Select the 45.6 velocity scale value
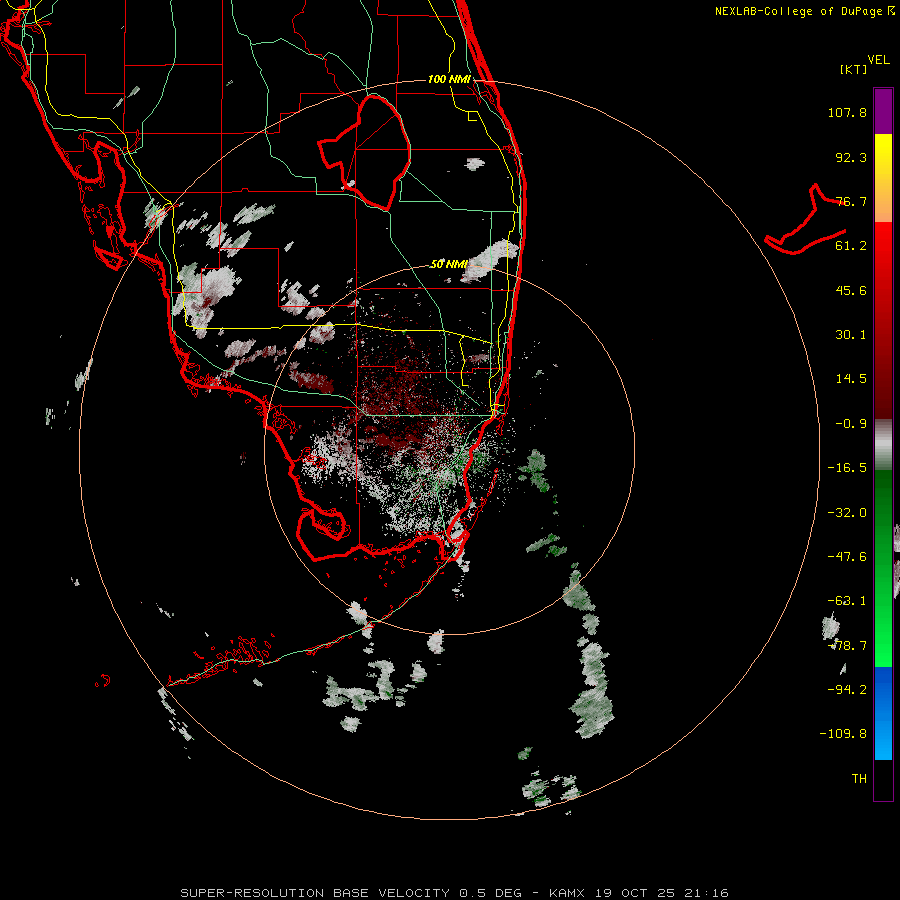This screenshot has width=900, height=900. tap(851, 290)
